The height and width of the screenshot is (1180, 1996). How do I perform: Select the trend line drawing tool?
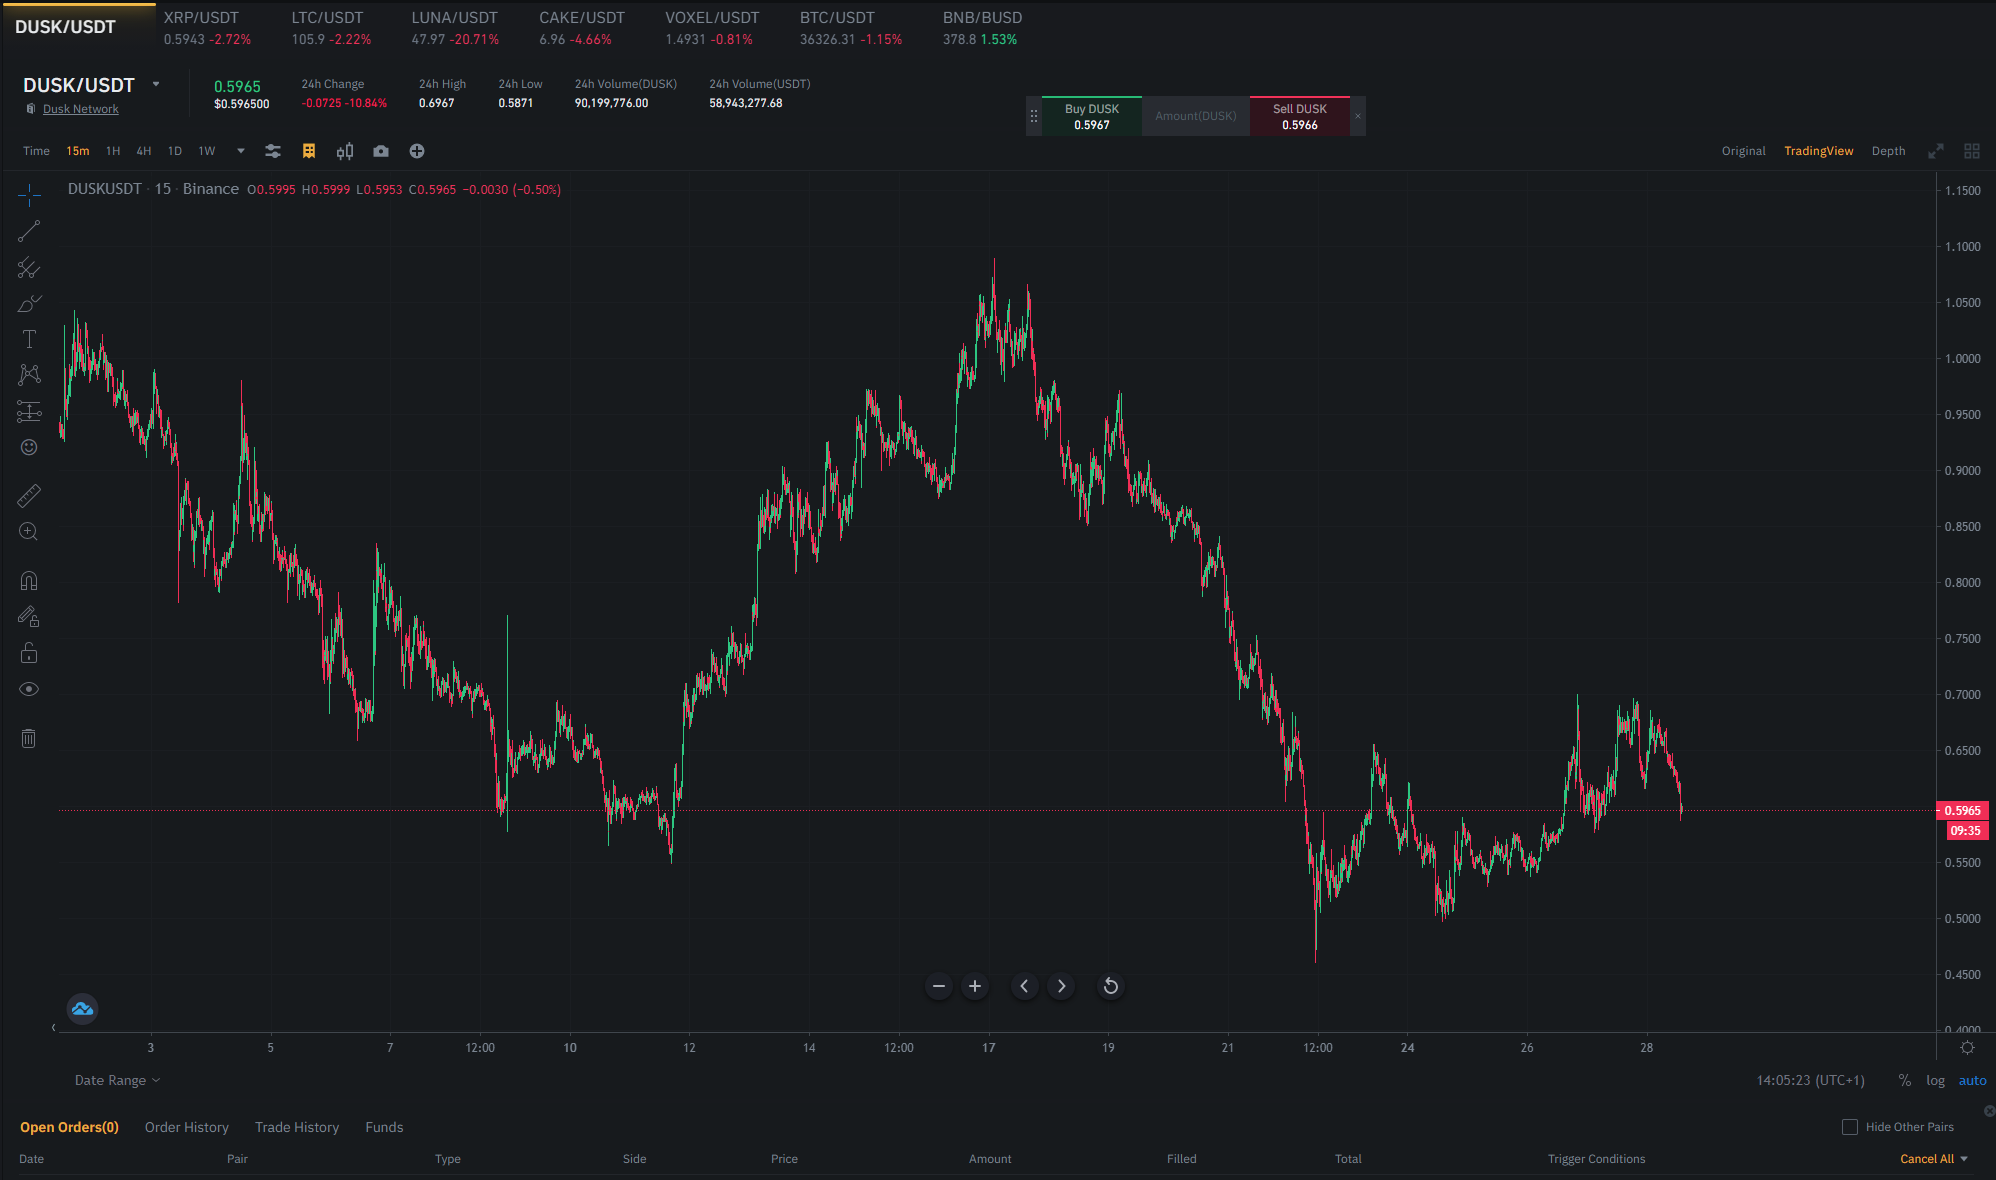click(29, 231)
